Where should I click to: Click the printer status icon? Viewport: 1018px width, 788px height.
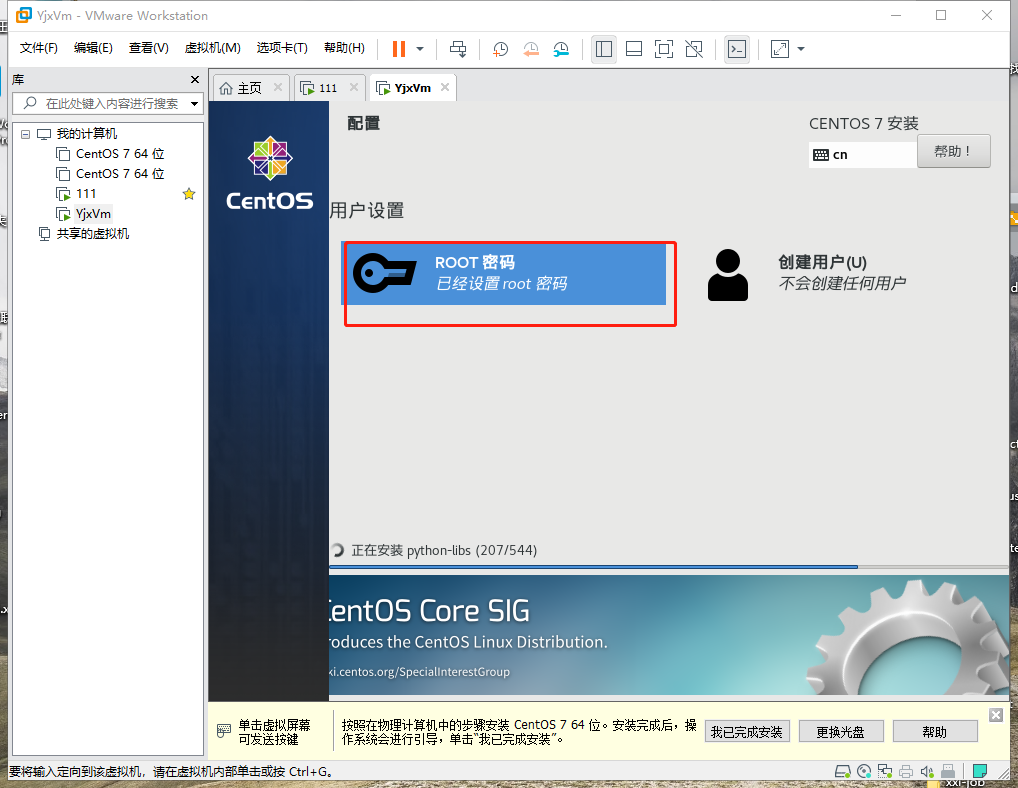tap(906, 771)
